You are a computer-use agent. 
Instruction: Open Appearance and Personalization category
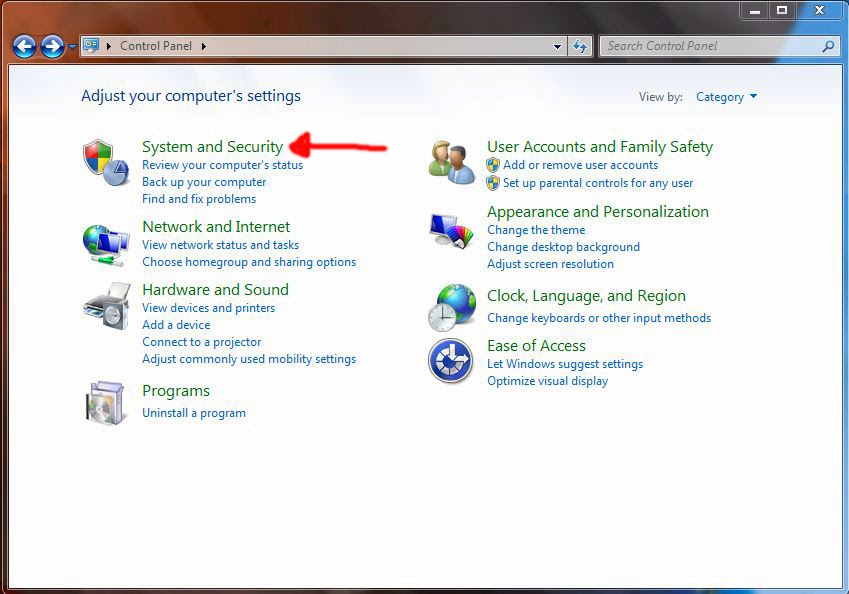[x=598, y=212]
